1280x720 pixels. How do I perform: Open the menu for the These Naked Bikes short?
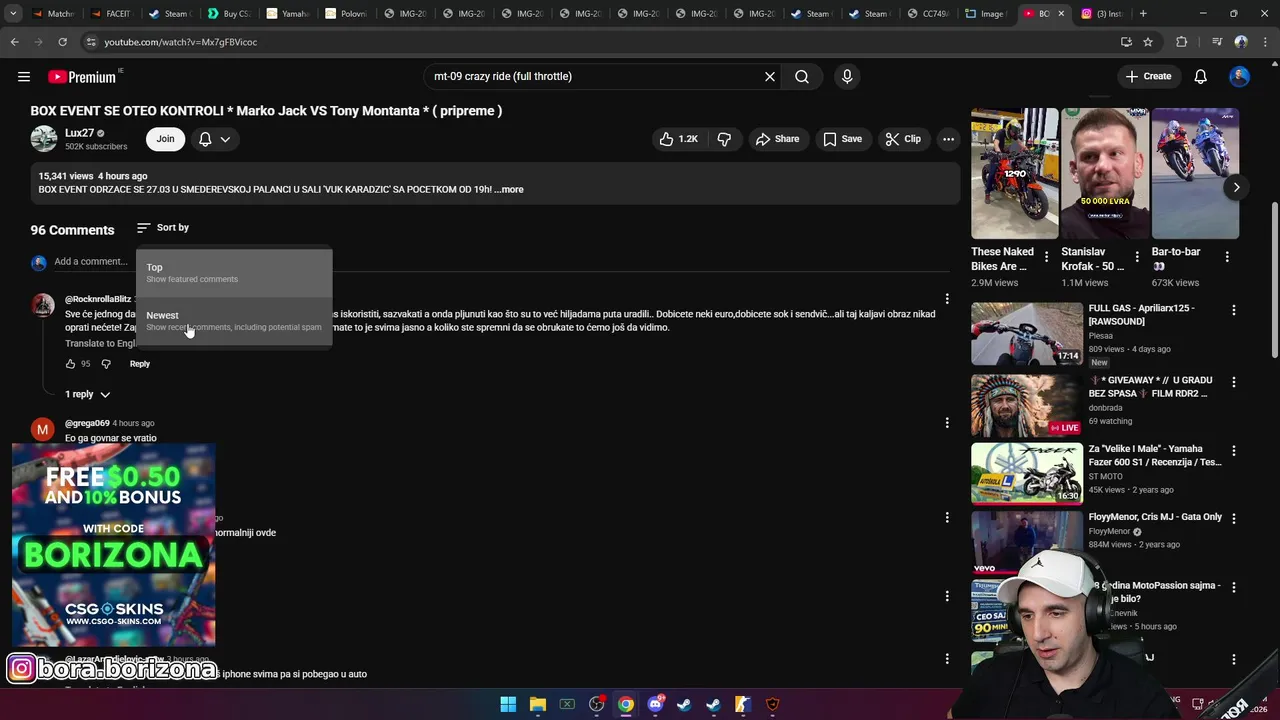pyautogui.click(x=1047, y=257)
